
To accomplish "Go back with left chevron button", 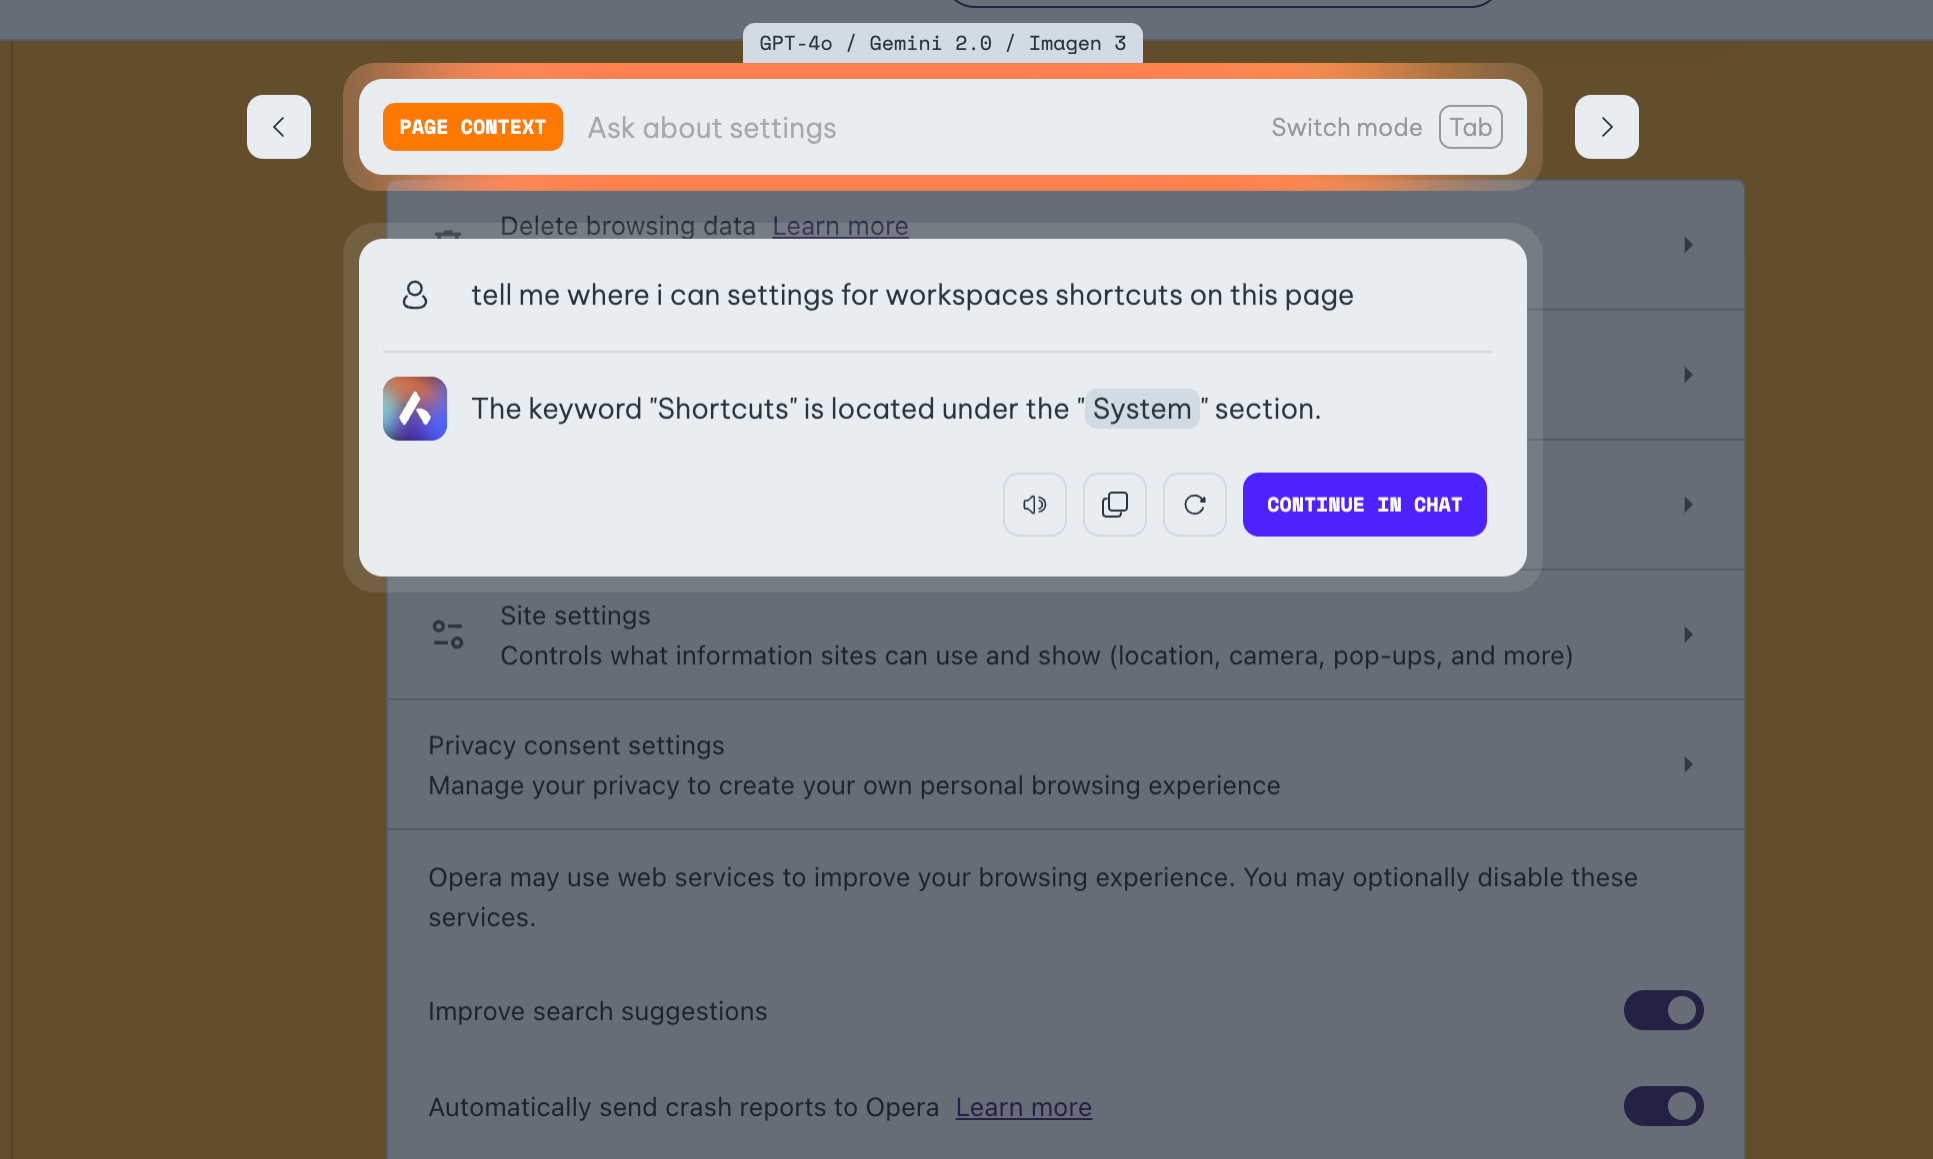I will coord(278,127).
